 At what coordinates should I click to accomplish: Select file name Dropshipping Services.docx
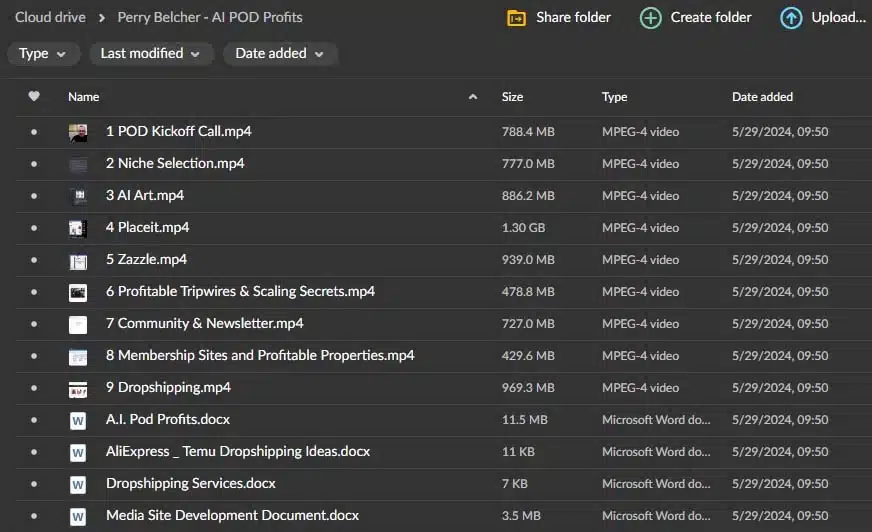pyautogui.click(x=191, y=484)
